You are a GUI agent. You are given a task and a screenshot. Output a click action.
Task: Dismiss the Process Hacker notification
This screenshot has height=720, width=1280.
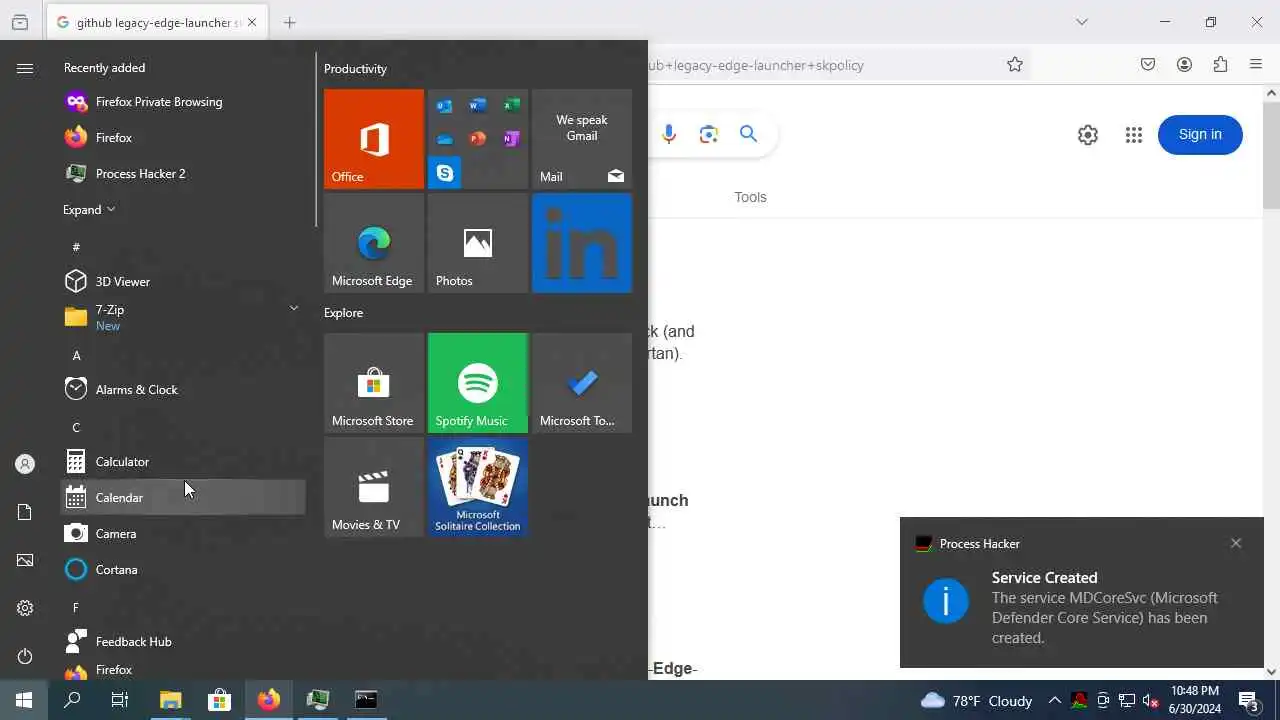coord(1236,543)
